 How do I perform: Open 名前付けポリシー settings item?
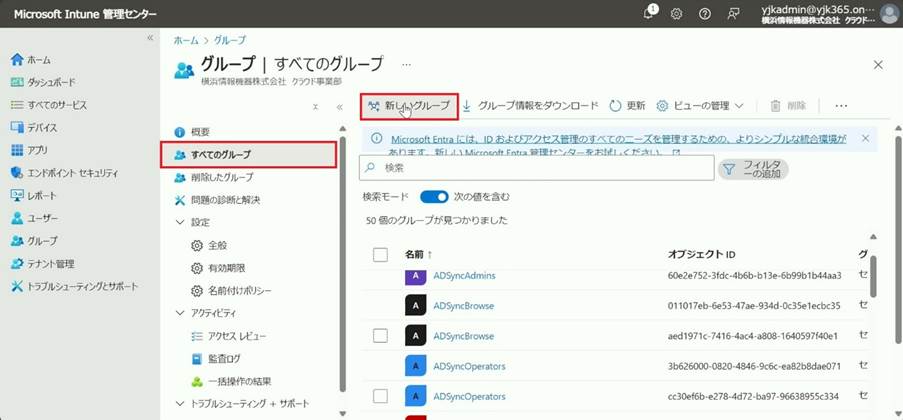point(231,291)
